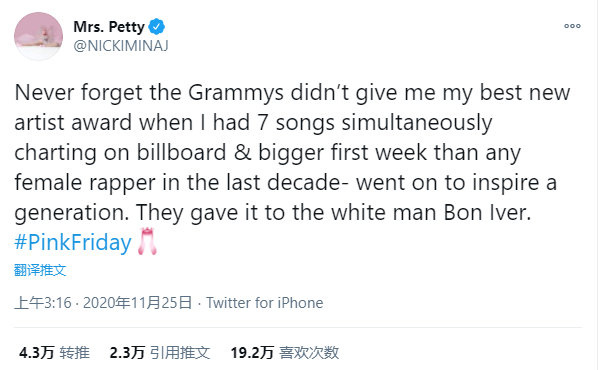This screenshot has height=370, width=599.
Task: Click the 2.3万 quote tweets number
Action: (x=127, y=352)
